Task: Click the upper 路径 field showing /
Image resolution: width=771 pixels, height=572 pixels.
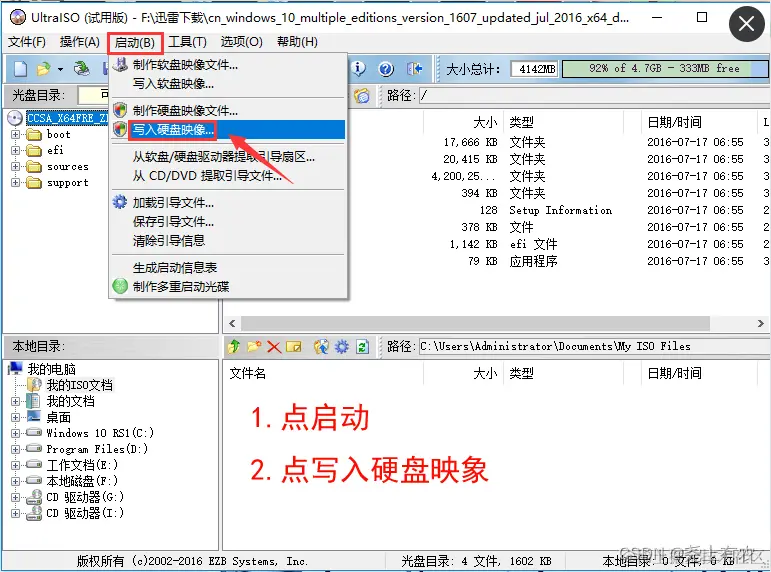Action: coord(594,95)
